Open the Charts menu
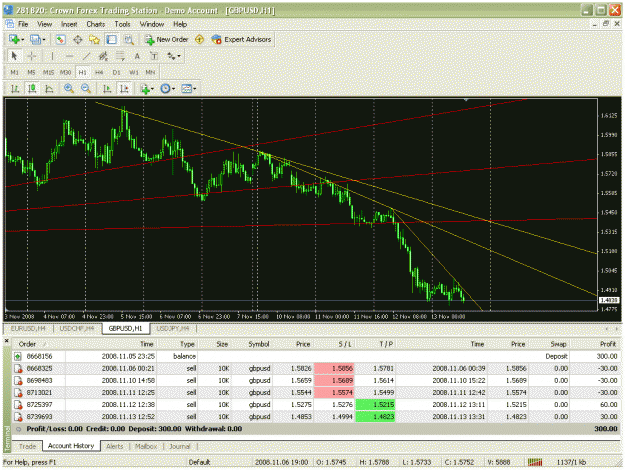625x470 pixels. click(96, 24)
